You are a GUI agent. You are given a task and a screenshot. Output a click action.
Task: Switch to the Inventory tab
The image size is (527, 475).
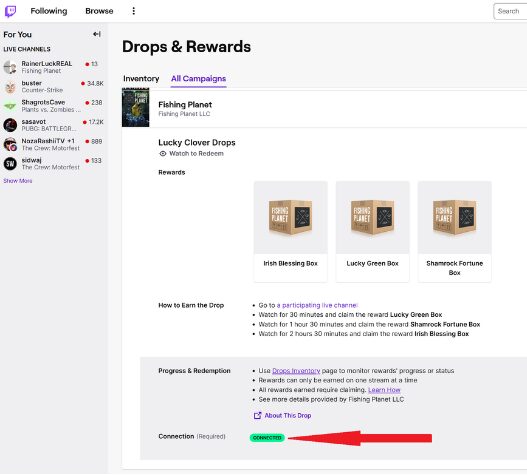tap(141, 79)
